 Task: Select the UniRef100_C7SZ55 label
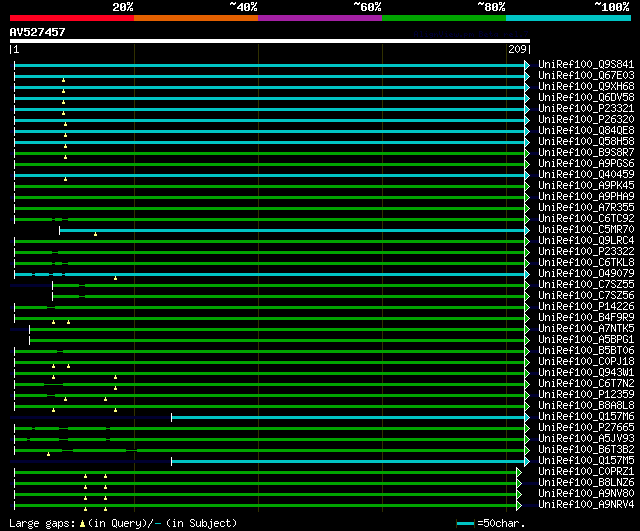tap(586, 284)
